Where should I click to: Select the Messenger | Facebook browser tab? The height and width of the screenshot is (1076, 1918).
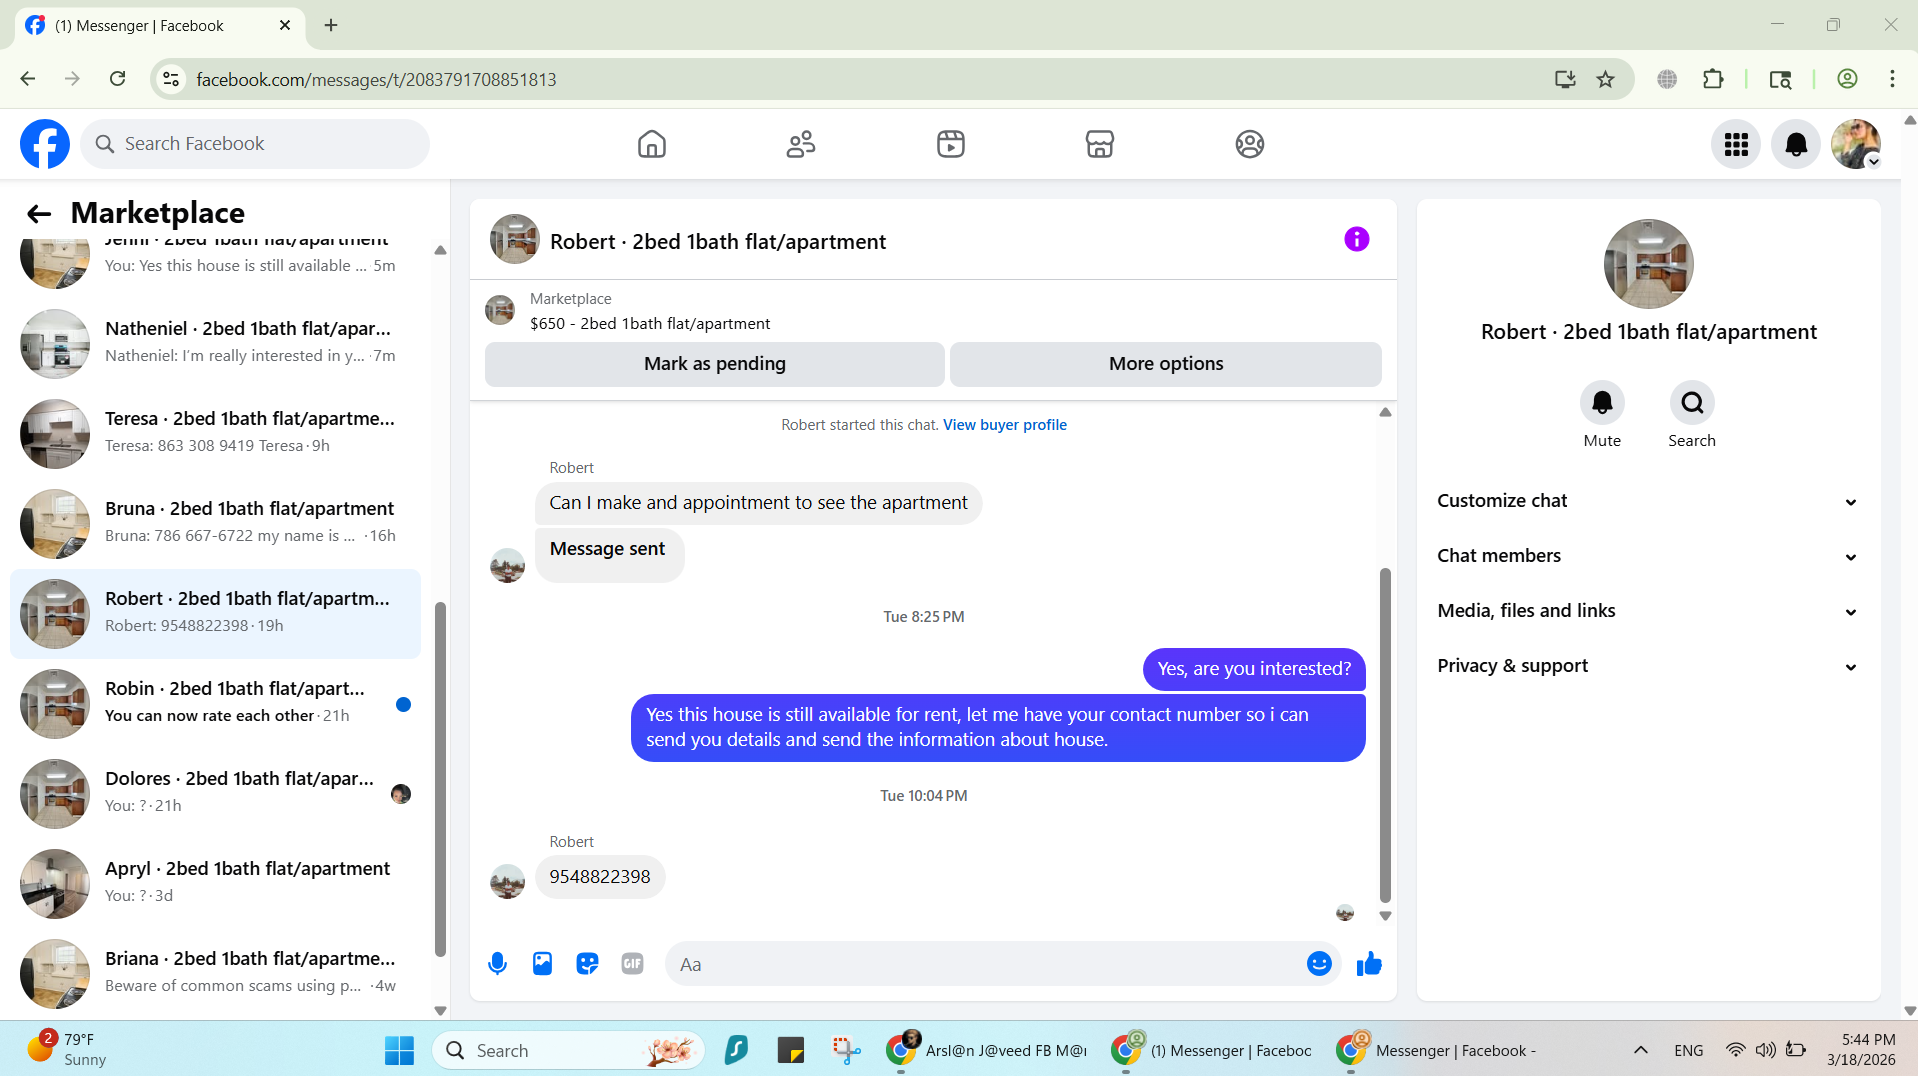tap(160, 25)
